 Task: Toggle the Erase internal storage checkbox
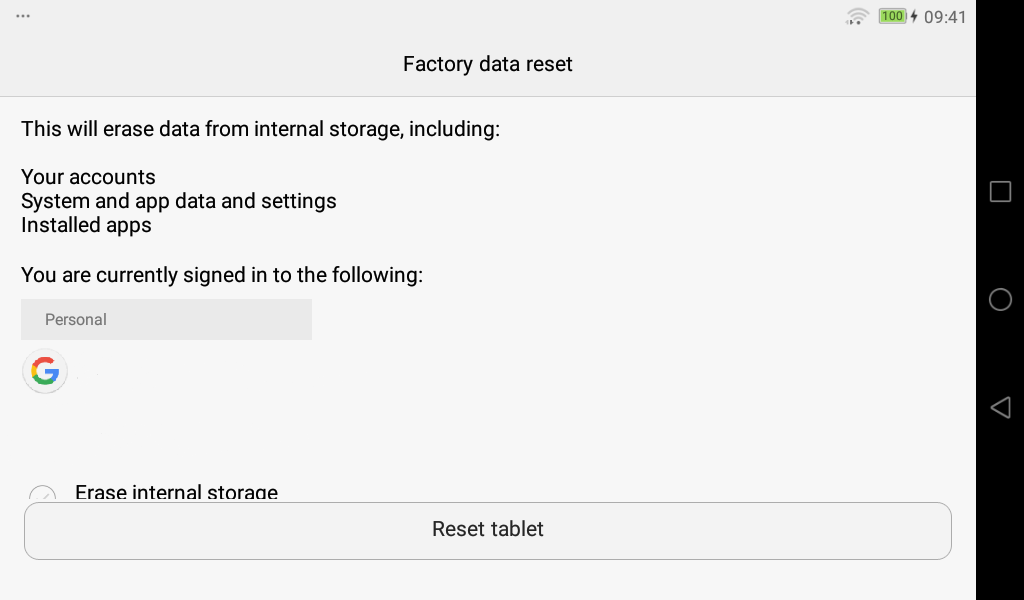[x=42, y=495]
